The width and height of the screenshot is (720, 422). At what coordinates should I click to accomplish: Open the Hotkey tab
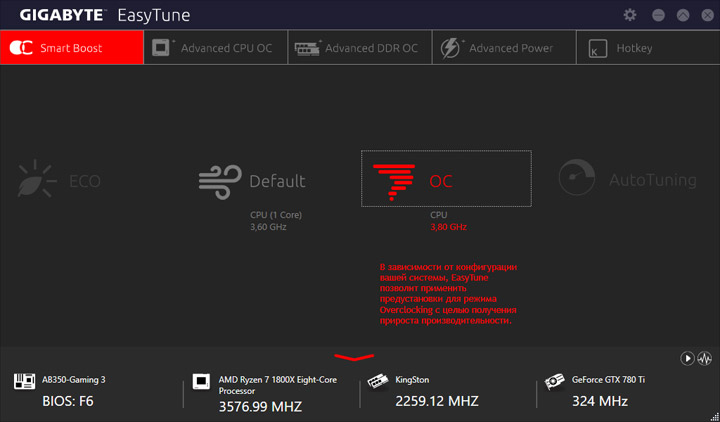tap(648, 47)
